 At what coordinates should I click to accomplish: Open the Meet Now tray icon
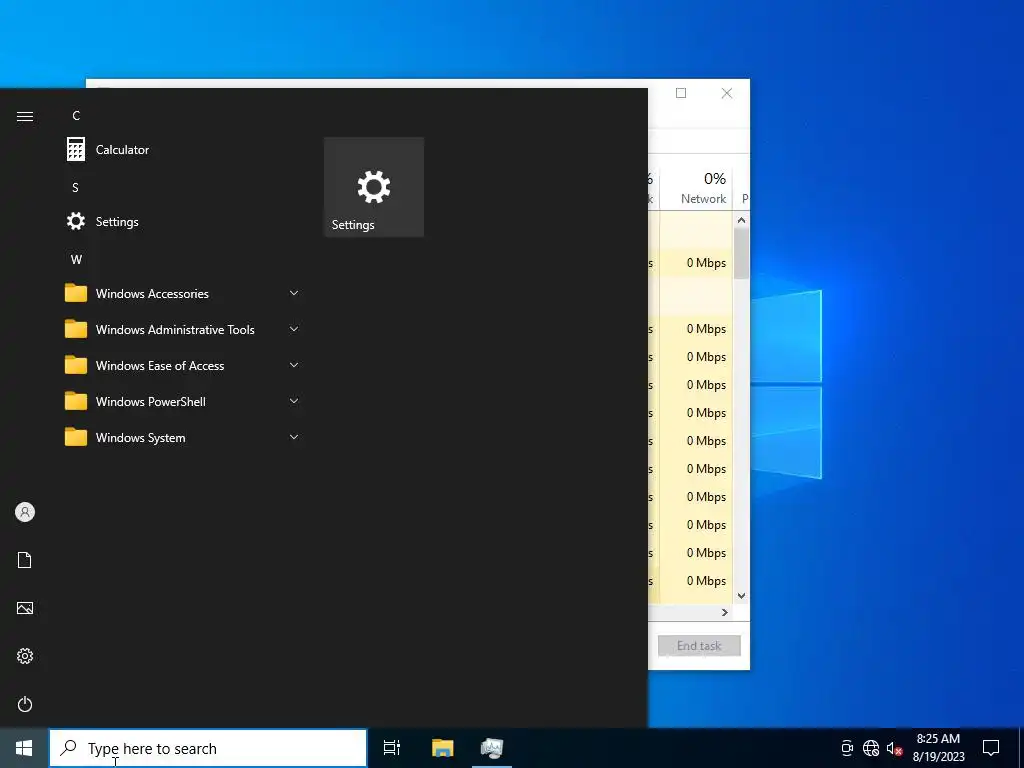pyautogui.click(x=847, y=748)
